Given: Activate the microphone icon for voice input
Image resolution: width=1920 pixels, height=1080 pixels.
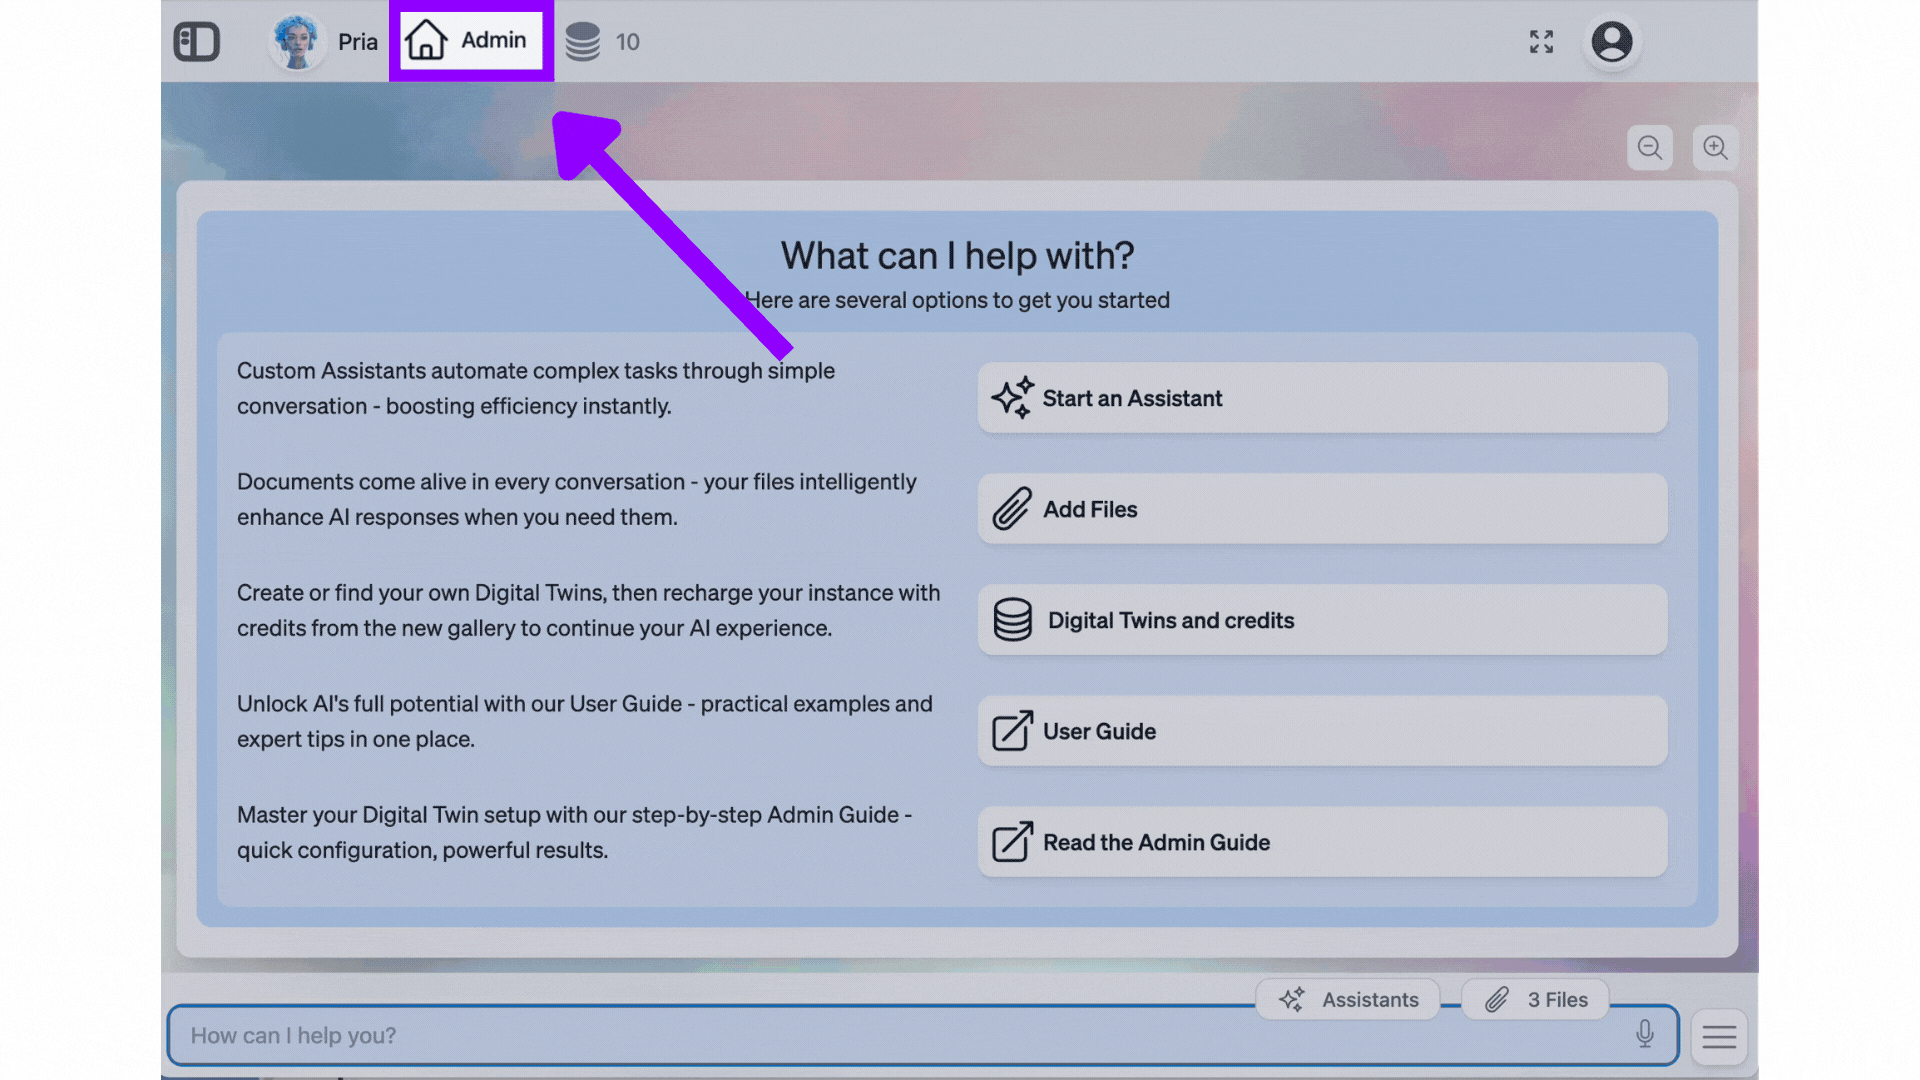Looking at the screenshot, I should [1645, 1035].
